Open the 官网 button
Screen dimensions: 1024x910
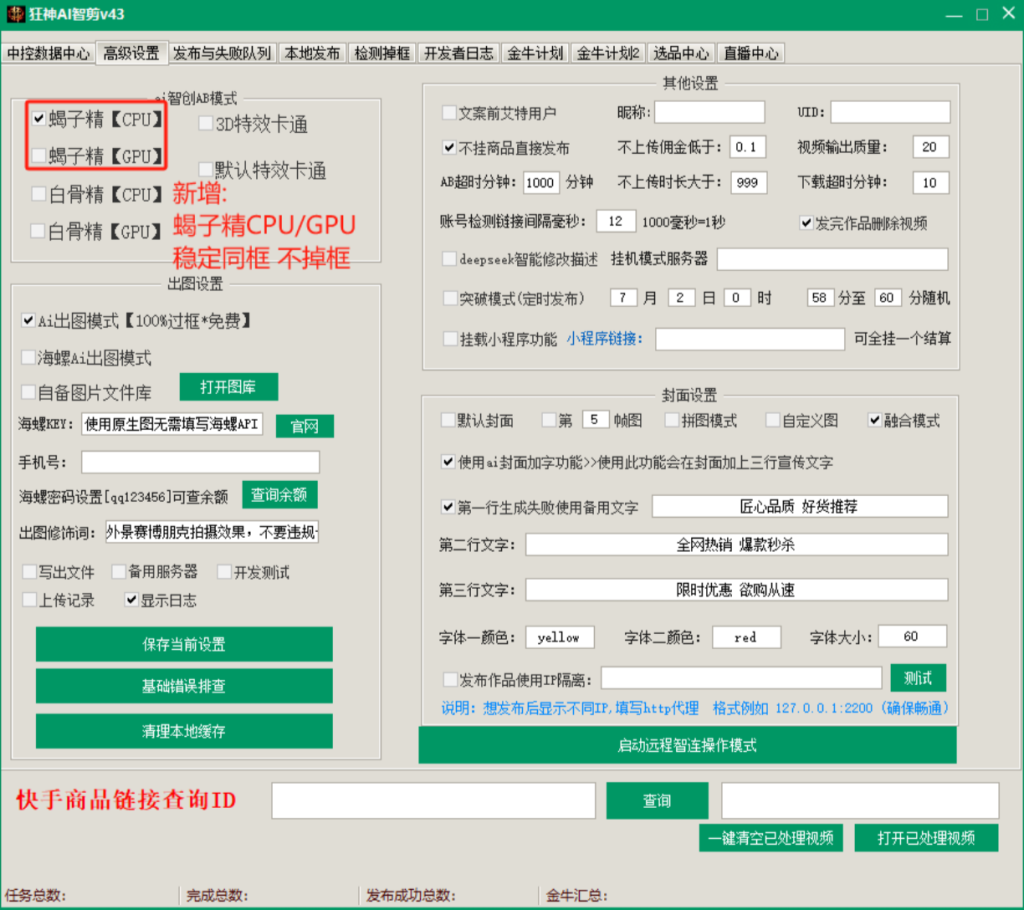[304, 426]
